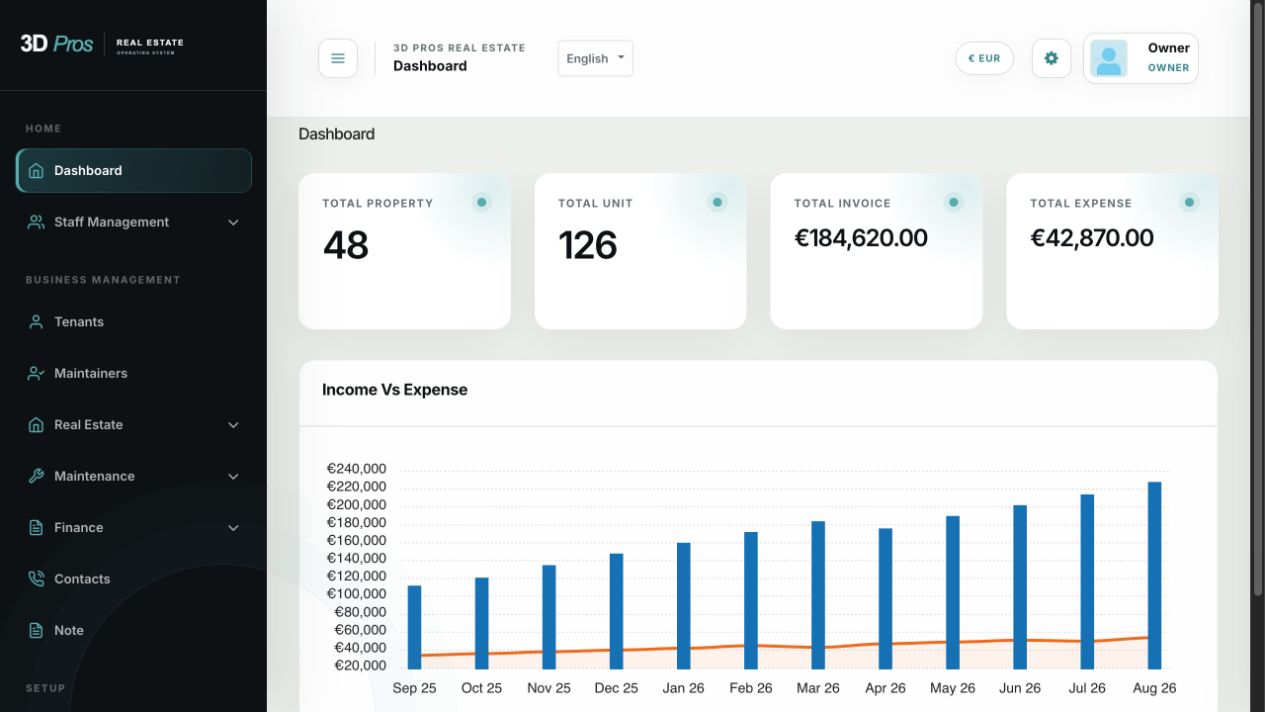The width and height of the screenshot is (1265, 712).
Task: Click the €184,620.00 invoice total
Action: click(861, 238)
